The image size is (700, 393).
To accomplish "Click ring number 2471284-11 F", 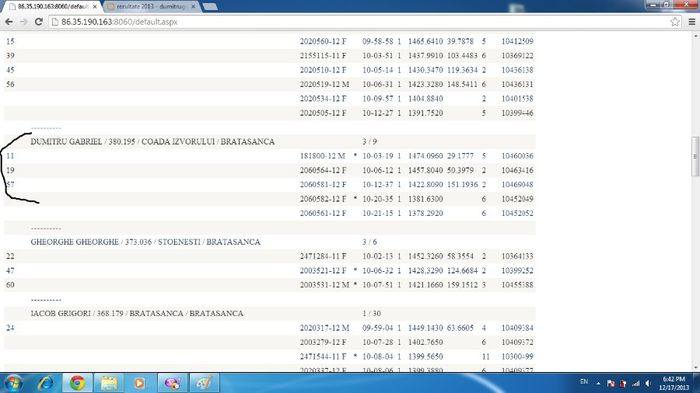I will pos(323,256).
